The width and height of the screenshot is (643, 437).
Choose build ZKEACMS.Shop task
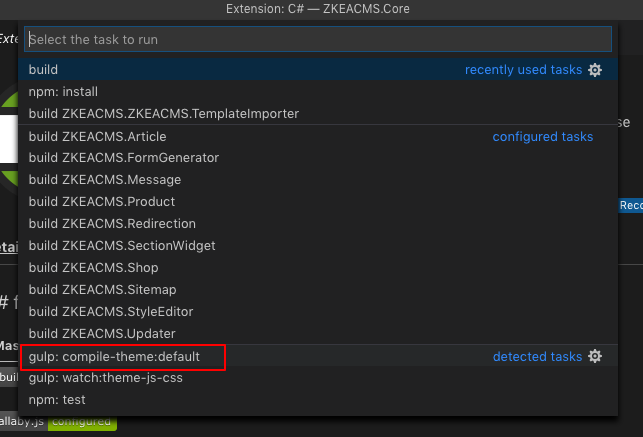pyautogui.click(x=318, y=268)
